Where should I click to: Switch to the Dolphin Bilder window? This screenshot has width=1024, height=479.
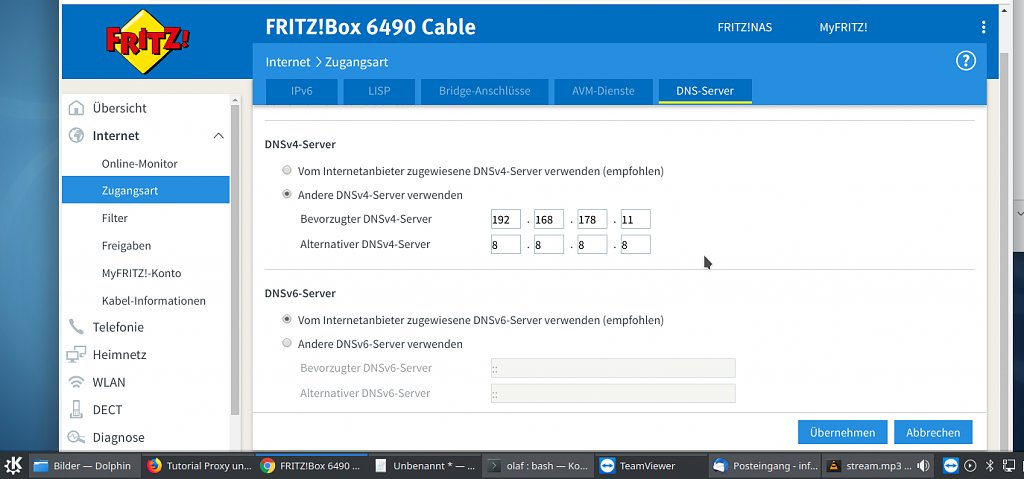click(84, 466)
